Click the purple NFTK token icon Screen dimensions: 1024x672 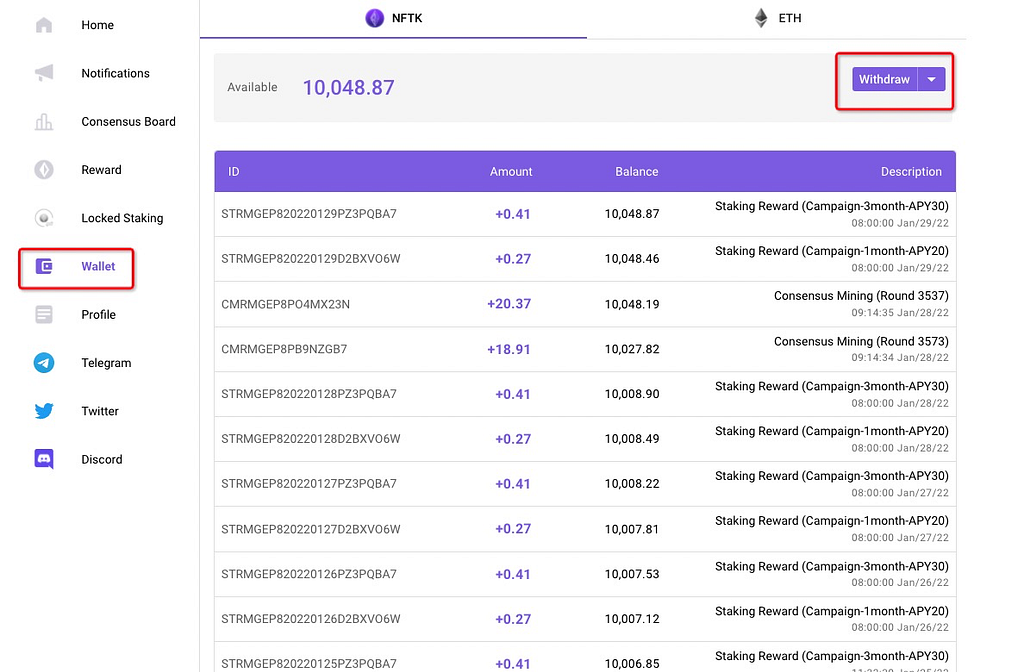pyautogui.click(x=374, y=18)
